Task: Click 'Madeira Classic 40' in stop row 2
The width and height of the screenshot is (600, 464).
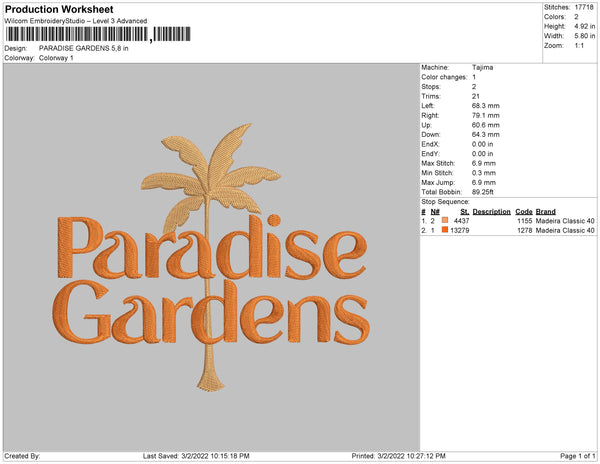Action: coord(565,230)
